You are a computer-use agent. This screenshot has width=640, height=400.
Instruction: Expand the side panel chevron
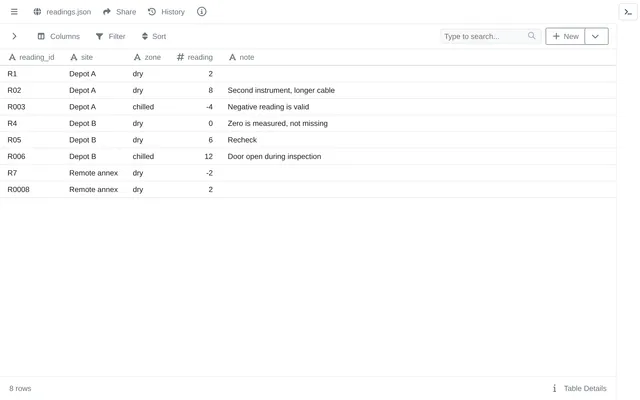pos(14,36)
